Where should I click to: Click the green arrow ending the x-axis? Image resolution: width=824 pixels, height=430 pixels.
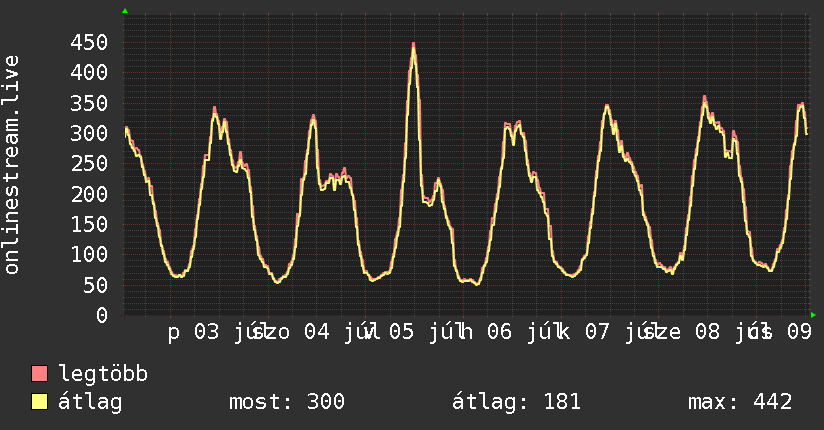coord(813,315)
